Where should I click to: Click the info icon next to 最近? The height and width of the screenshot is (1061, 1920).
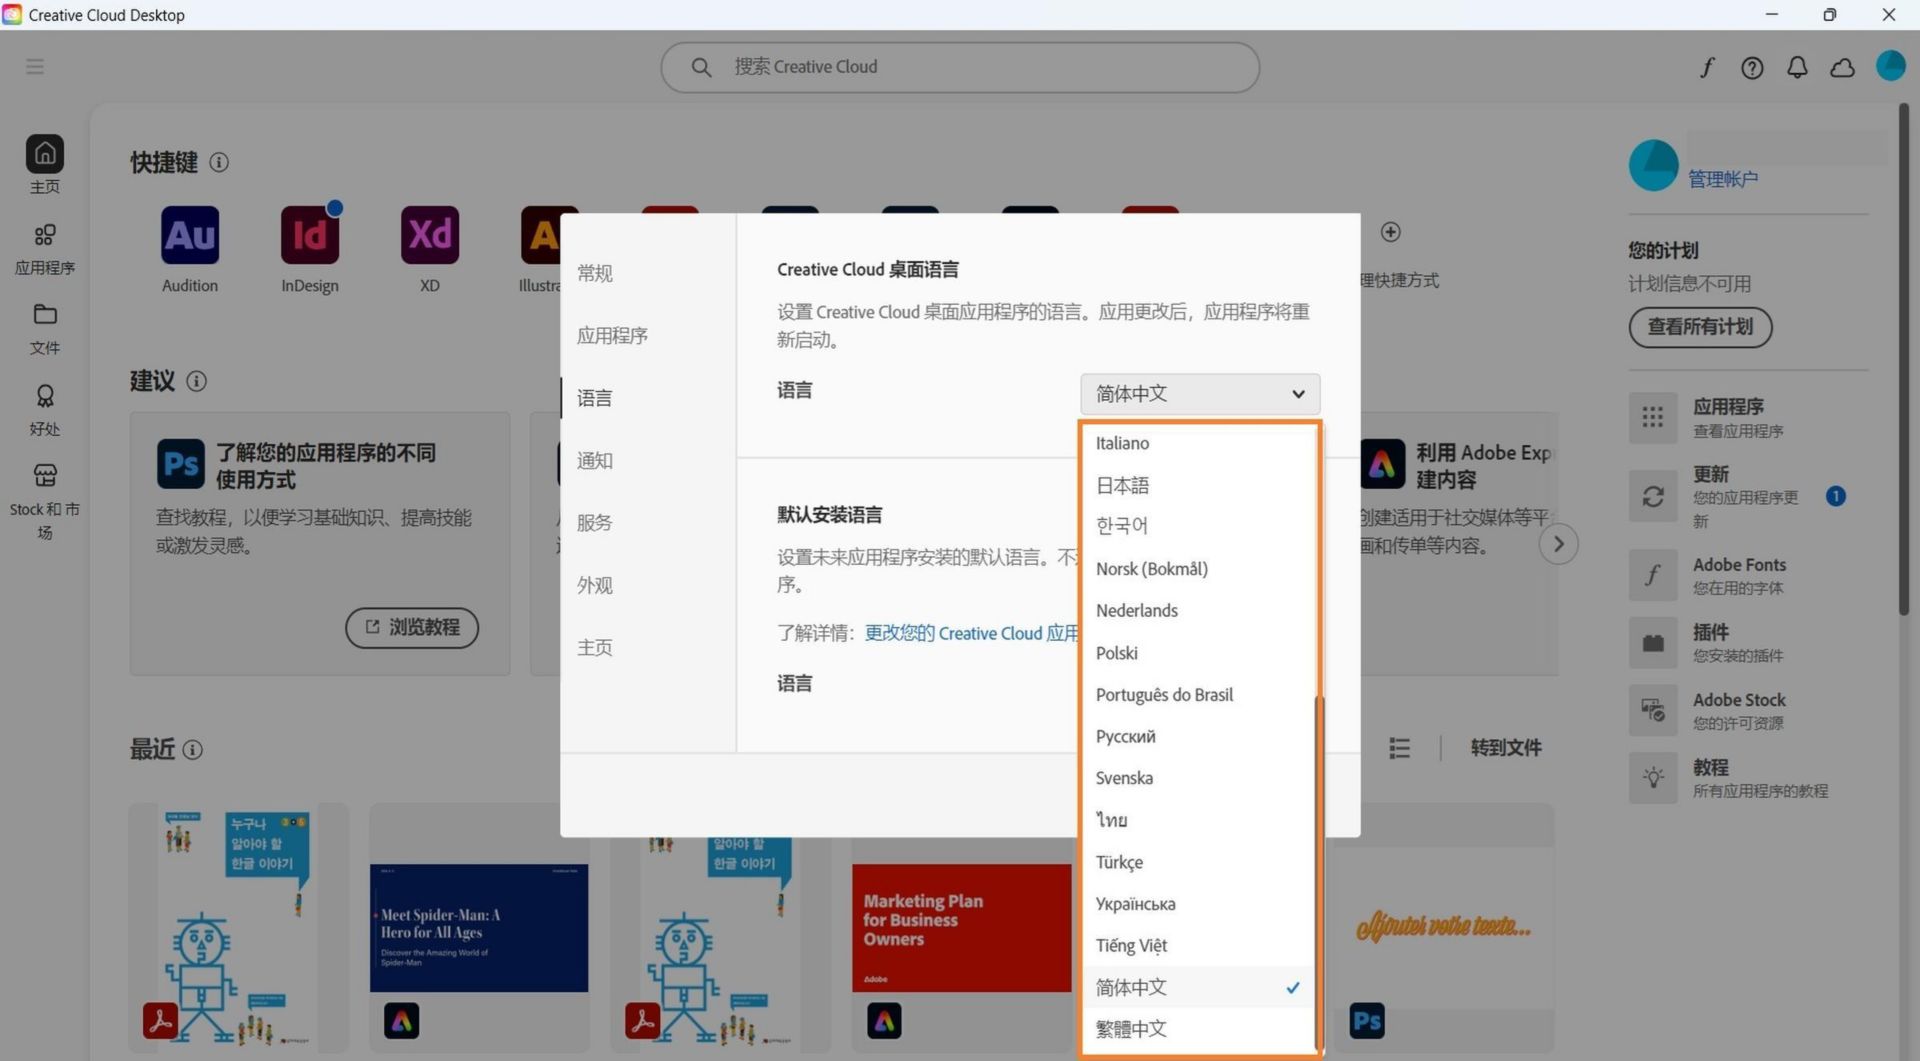(193, 749)
